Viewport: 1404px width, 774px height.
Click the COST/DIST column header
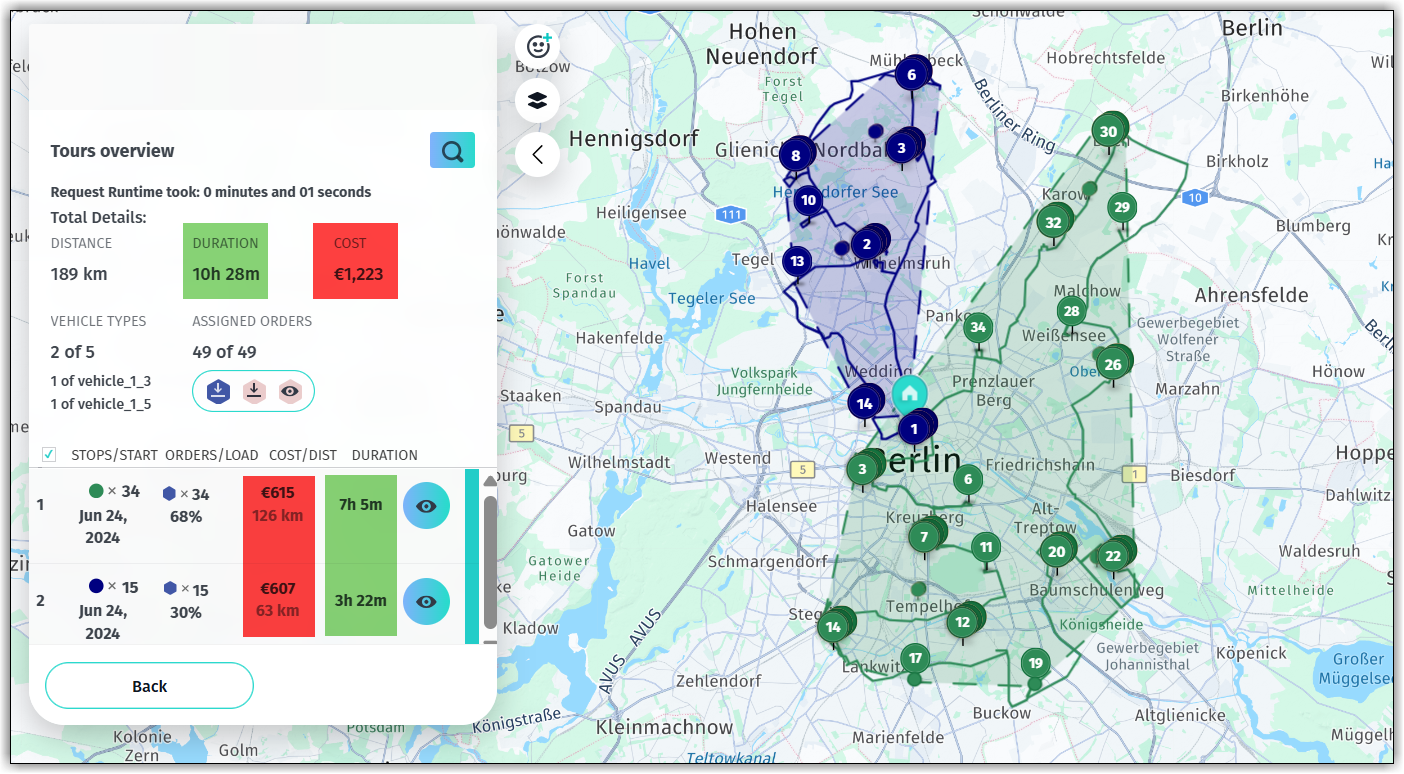point(303,455)
